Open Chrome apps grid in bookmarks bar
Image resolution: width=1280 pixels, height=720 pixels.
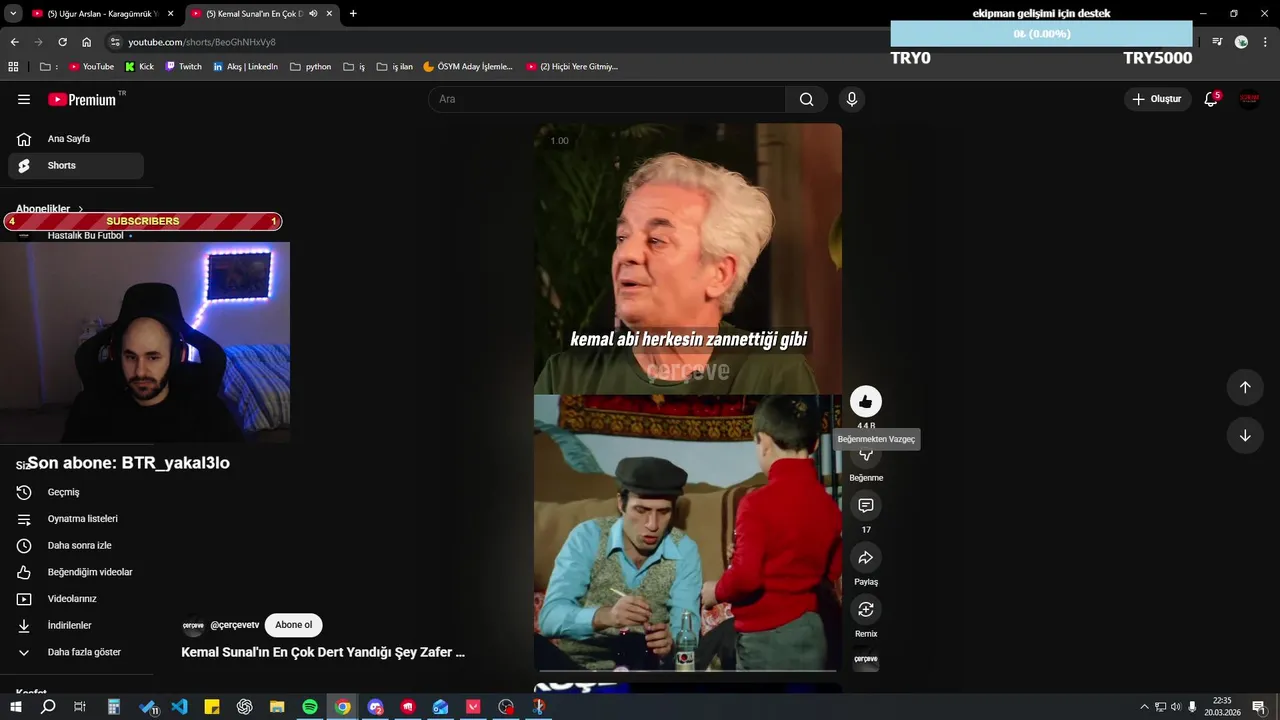pyautogui.click(x=13, y=67)
